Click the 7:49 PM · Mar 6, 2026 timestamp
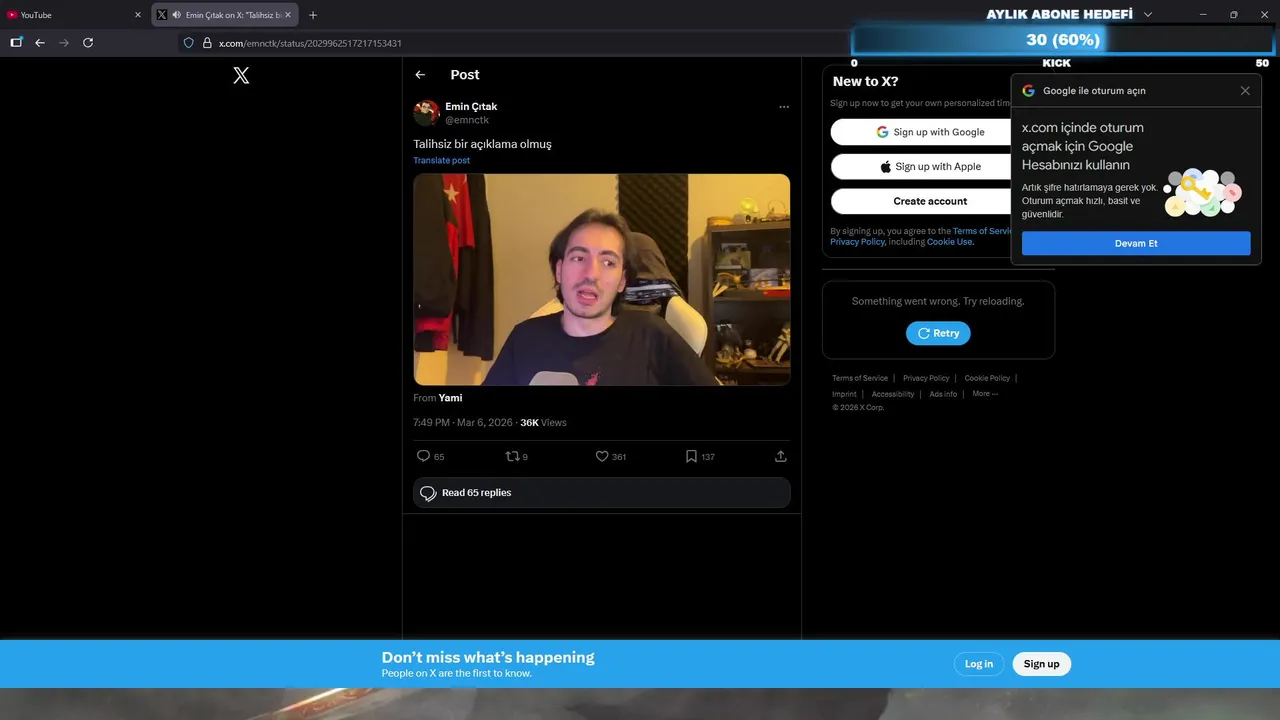 click(462, 423)
